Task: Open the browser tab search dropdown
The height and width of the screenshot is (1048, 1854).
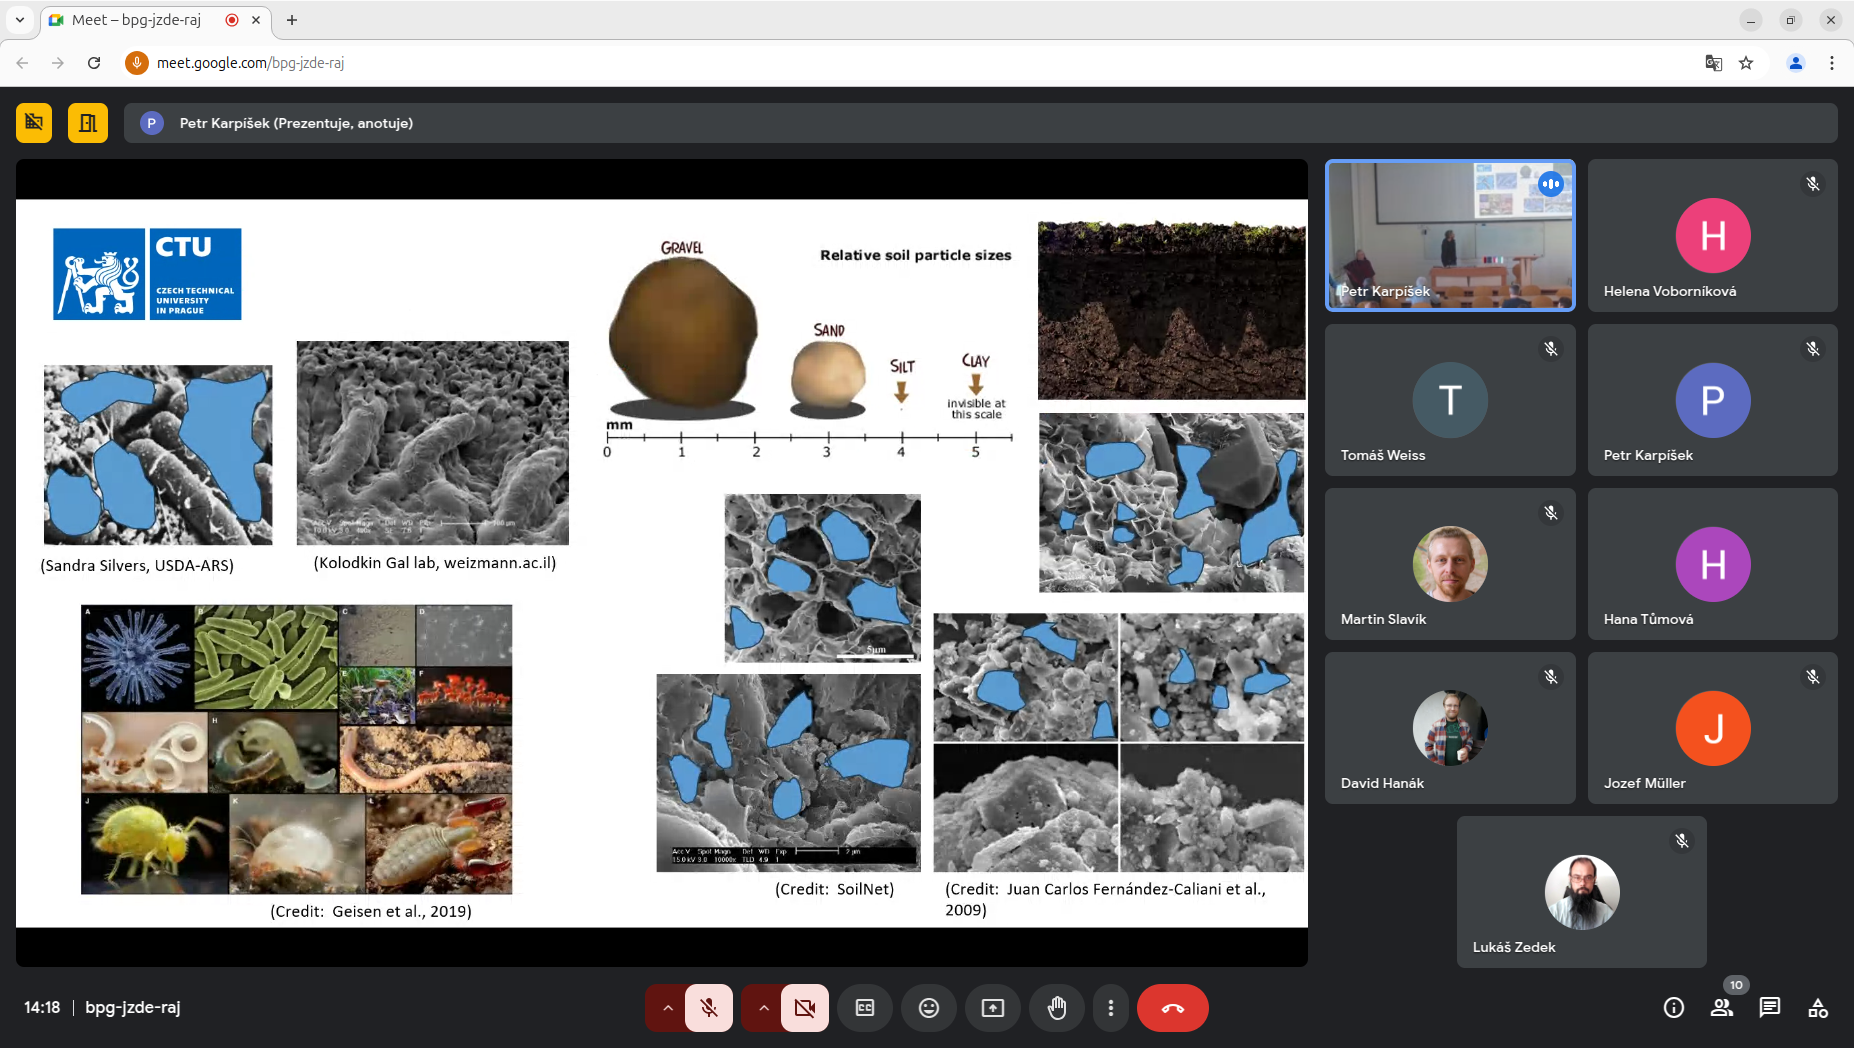Action: 19,20
